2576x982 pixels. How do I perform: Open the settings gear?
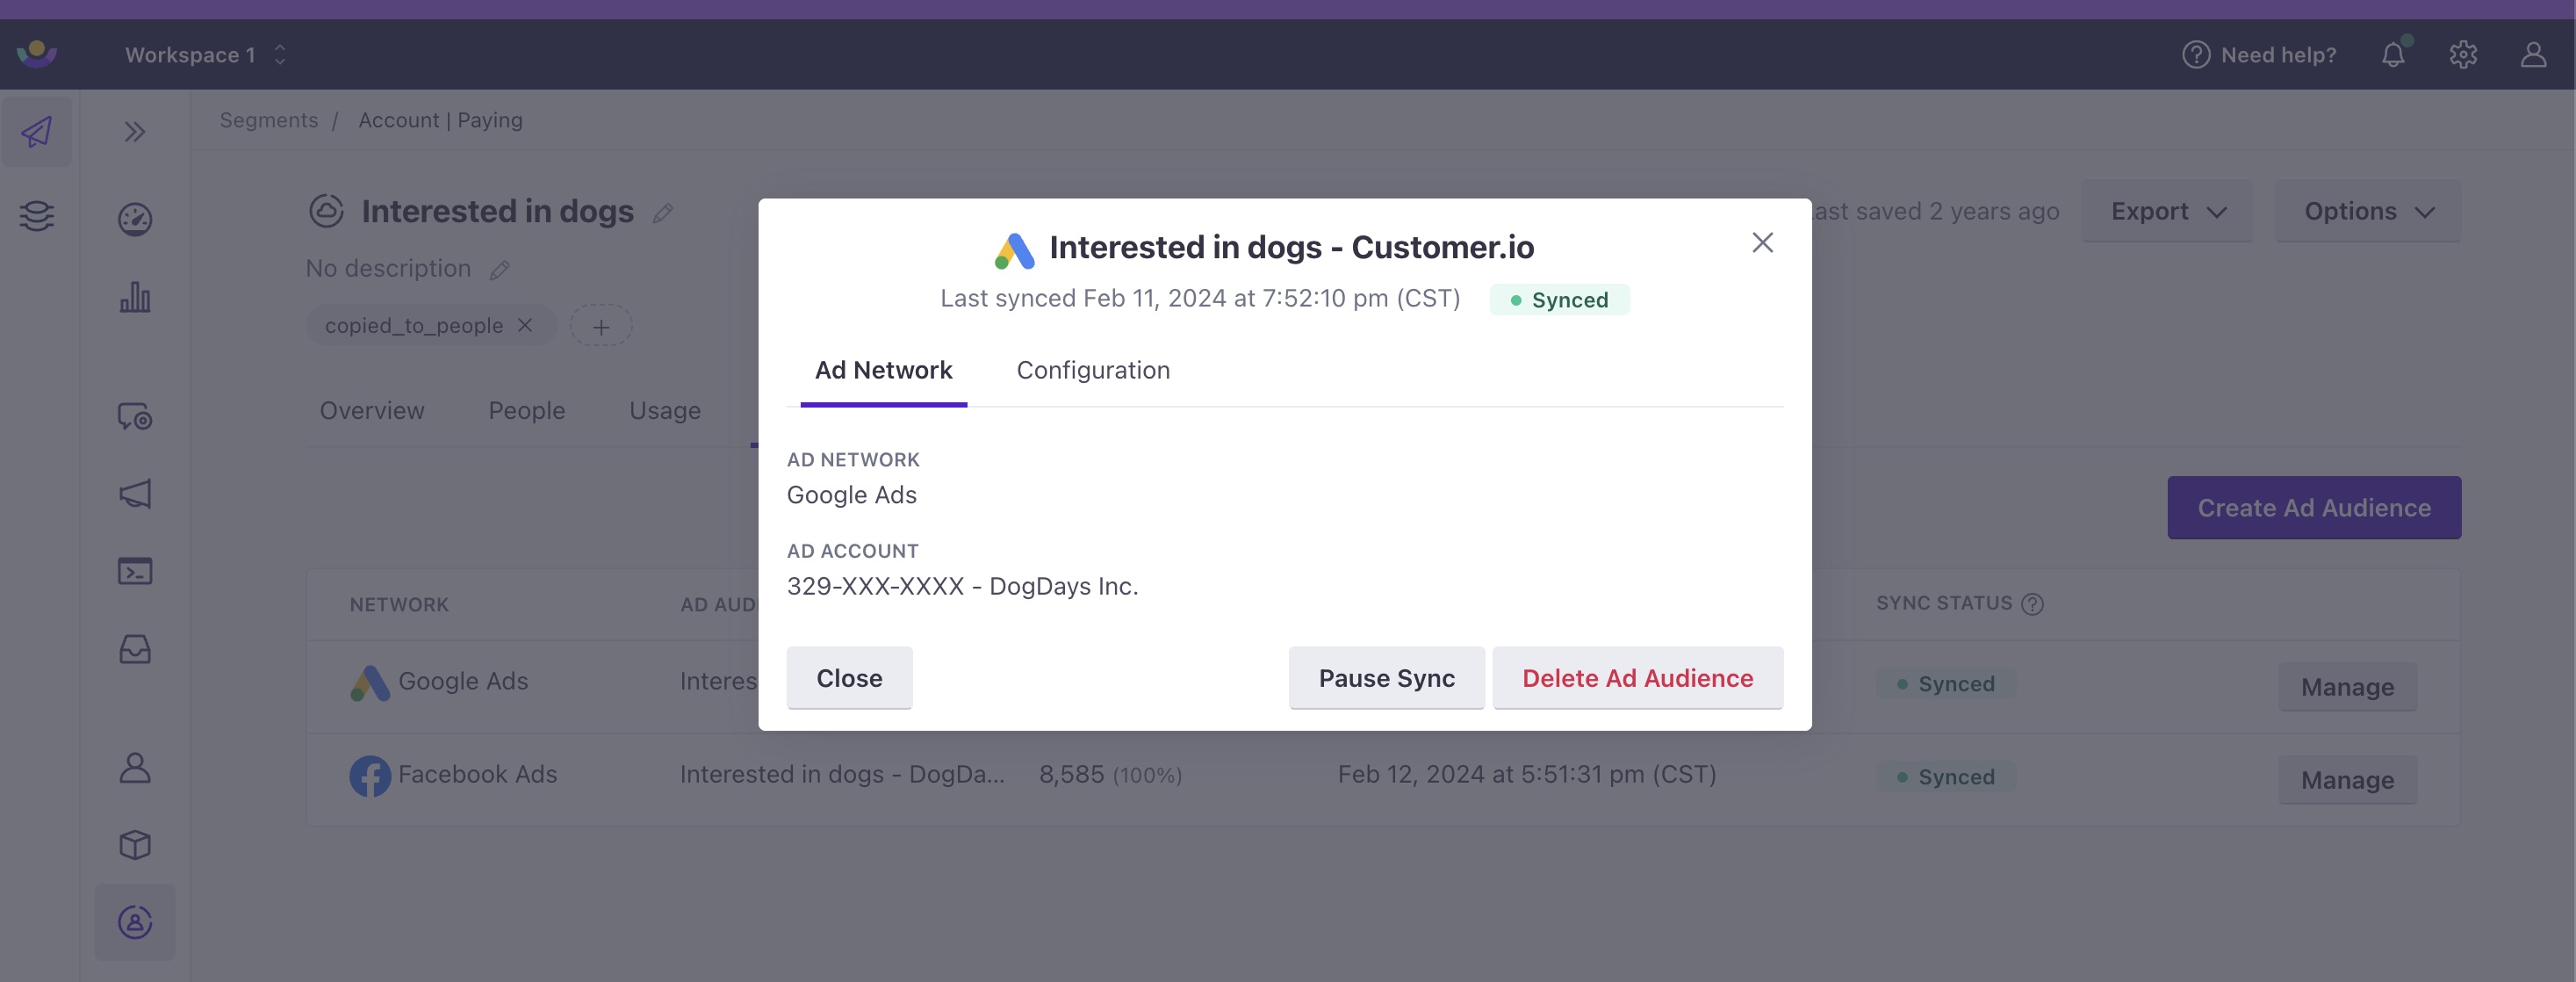click(2463, 54)
